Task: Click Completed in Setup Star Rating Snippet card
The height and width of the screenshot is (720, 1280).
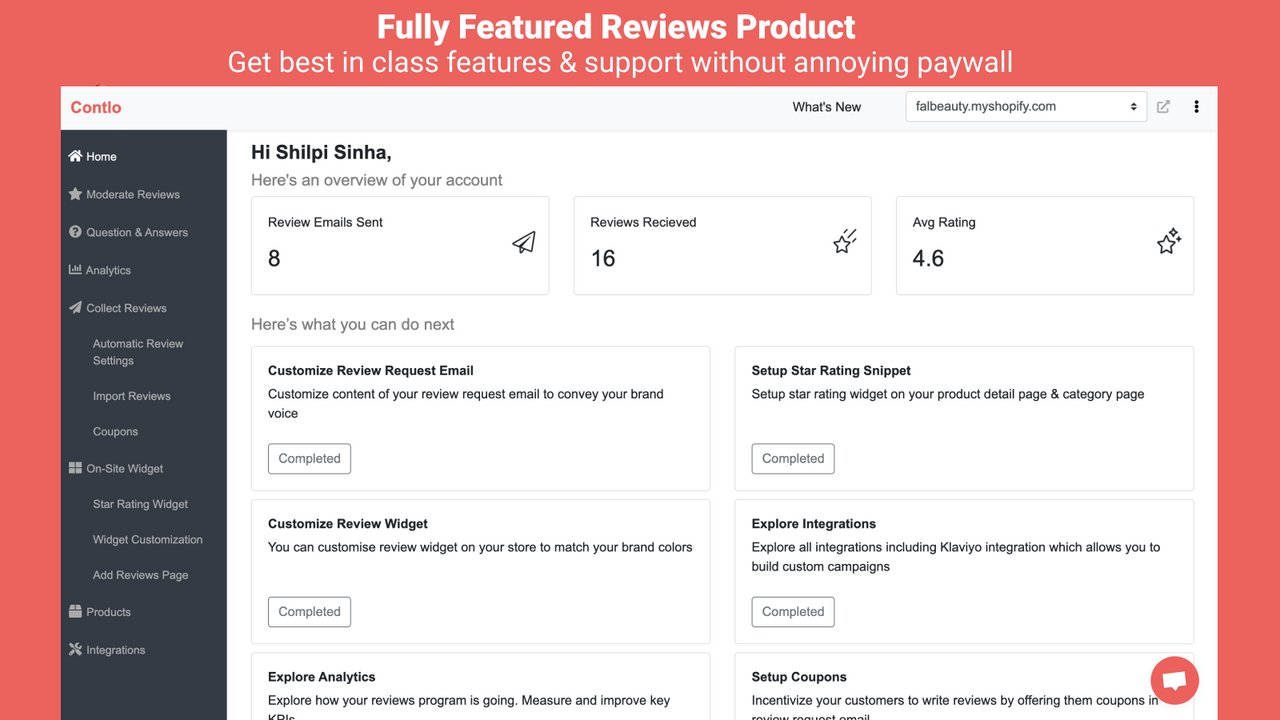Action: point(793,458)
